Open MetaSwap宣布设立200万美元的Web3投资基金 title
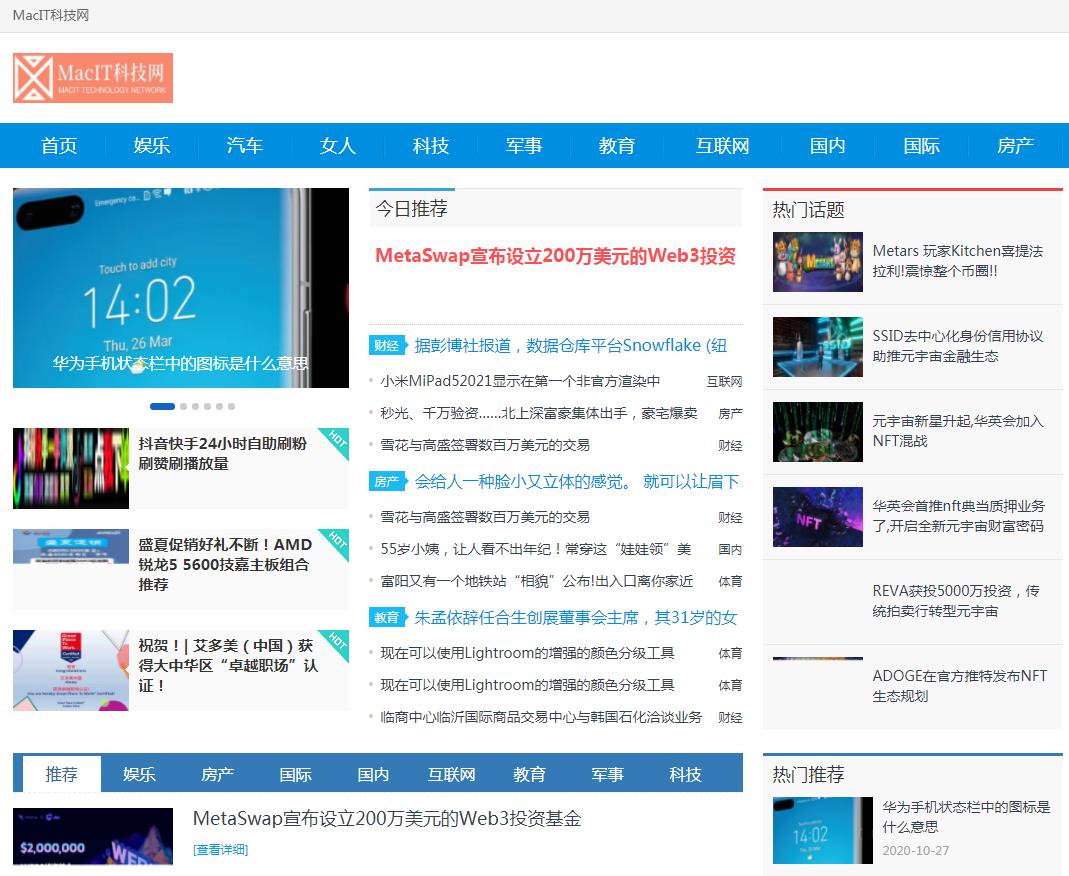 click(387, 819)
